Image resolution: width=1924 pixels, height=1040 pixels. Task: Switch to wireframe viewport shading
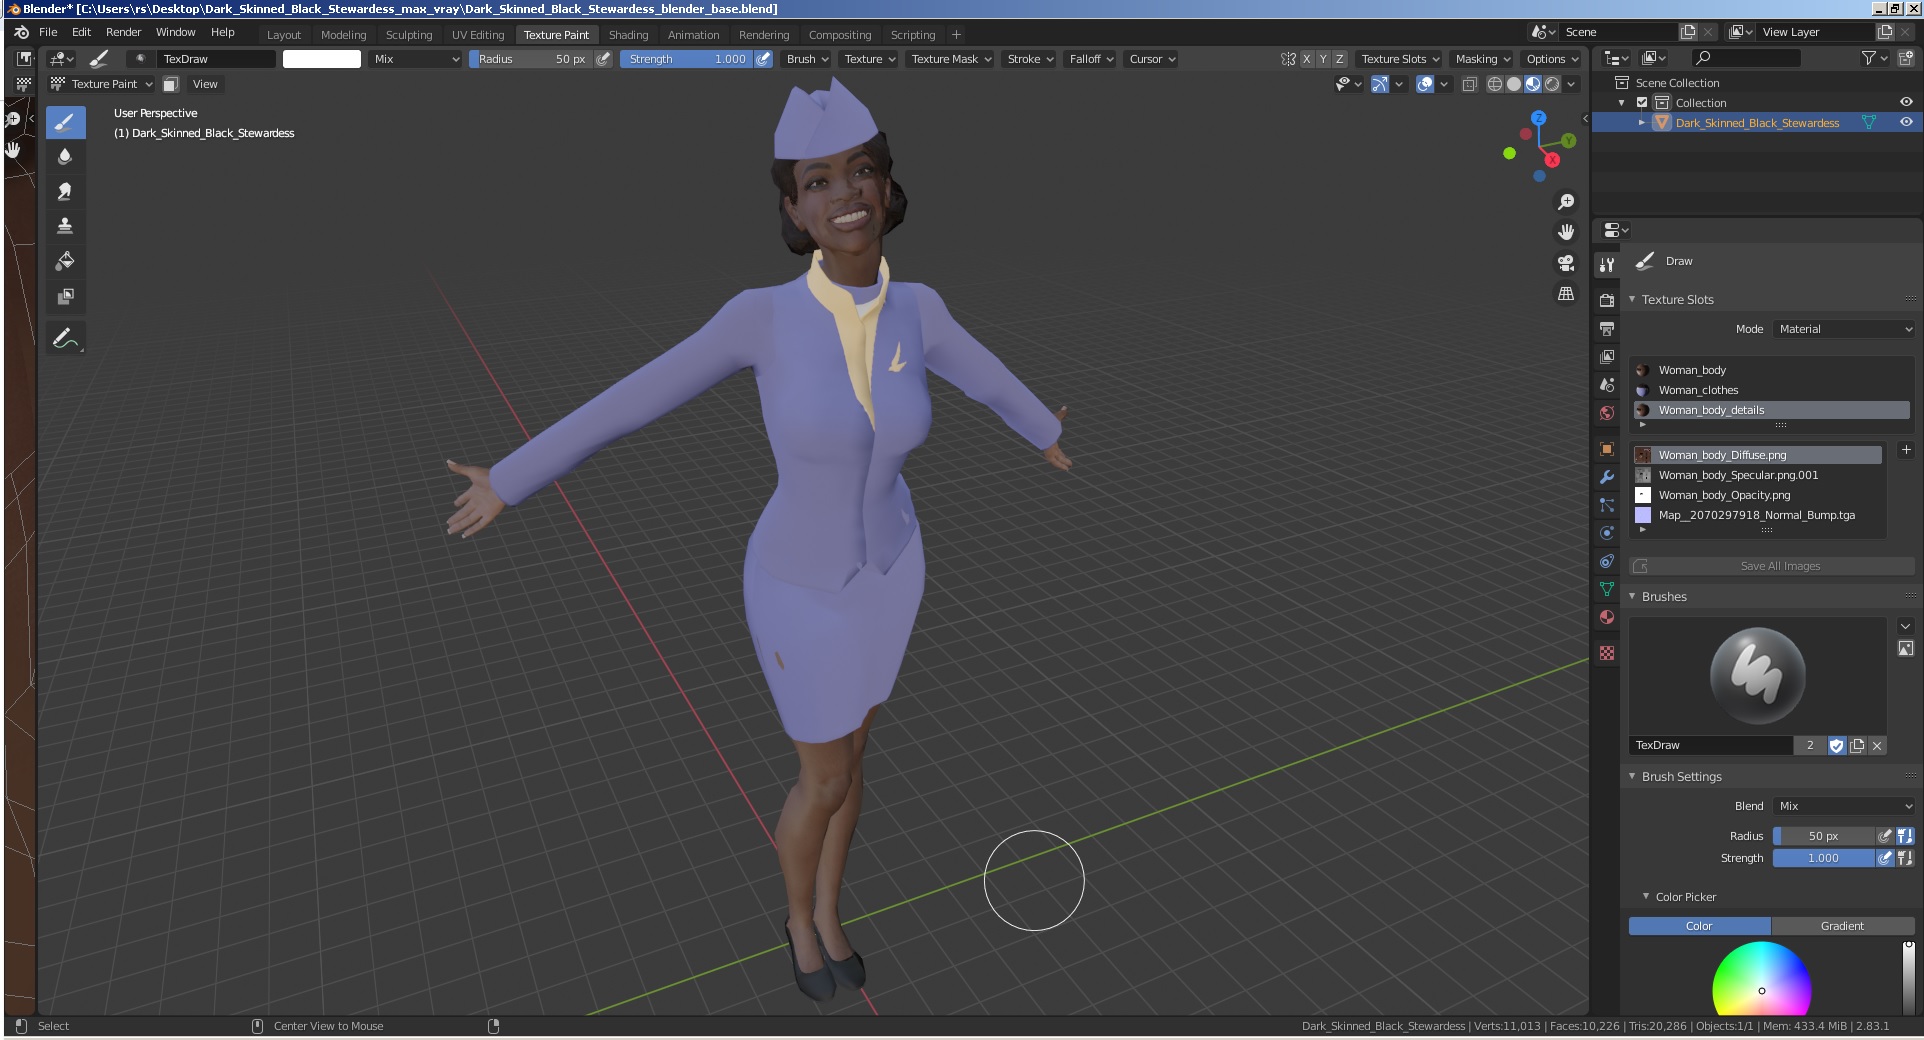[x=1494, y=84]
